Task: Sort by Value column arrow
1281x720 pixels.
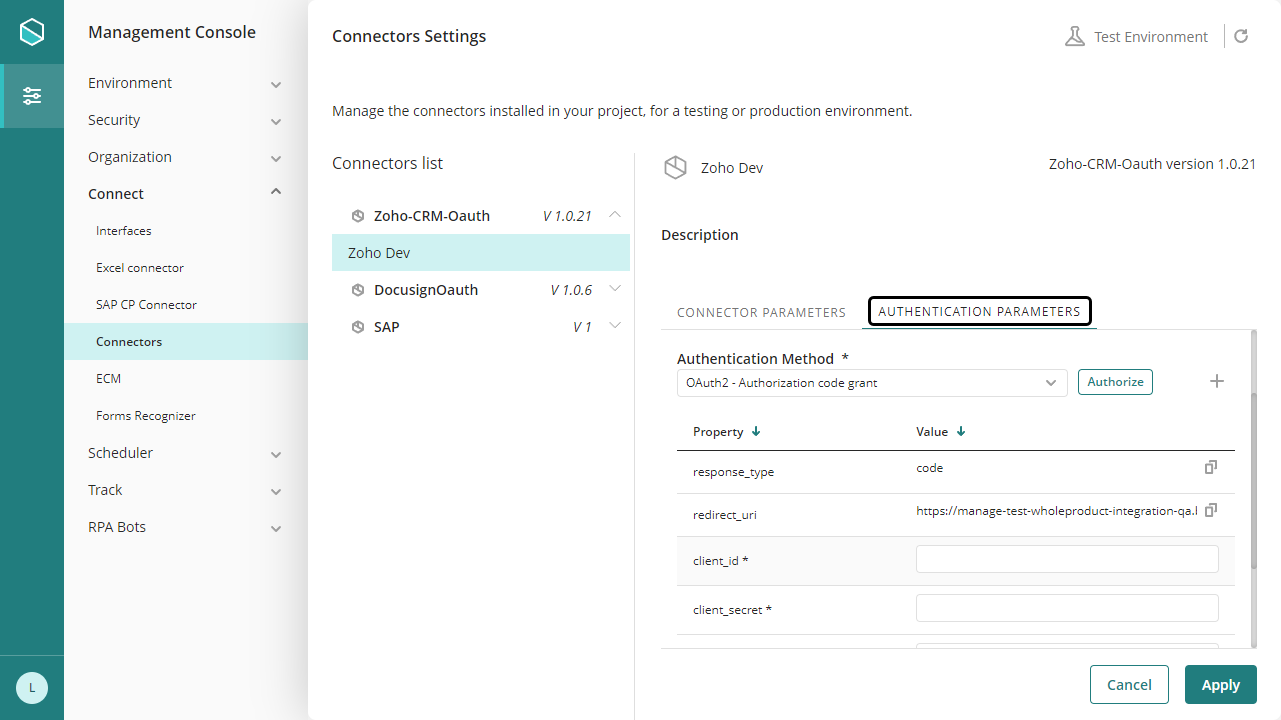Action: 961,432
